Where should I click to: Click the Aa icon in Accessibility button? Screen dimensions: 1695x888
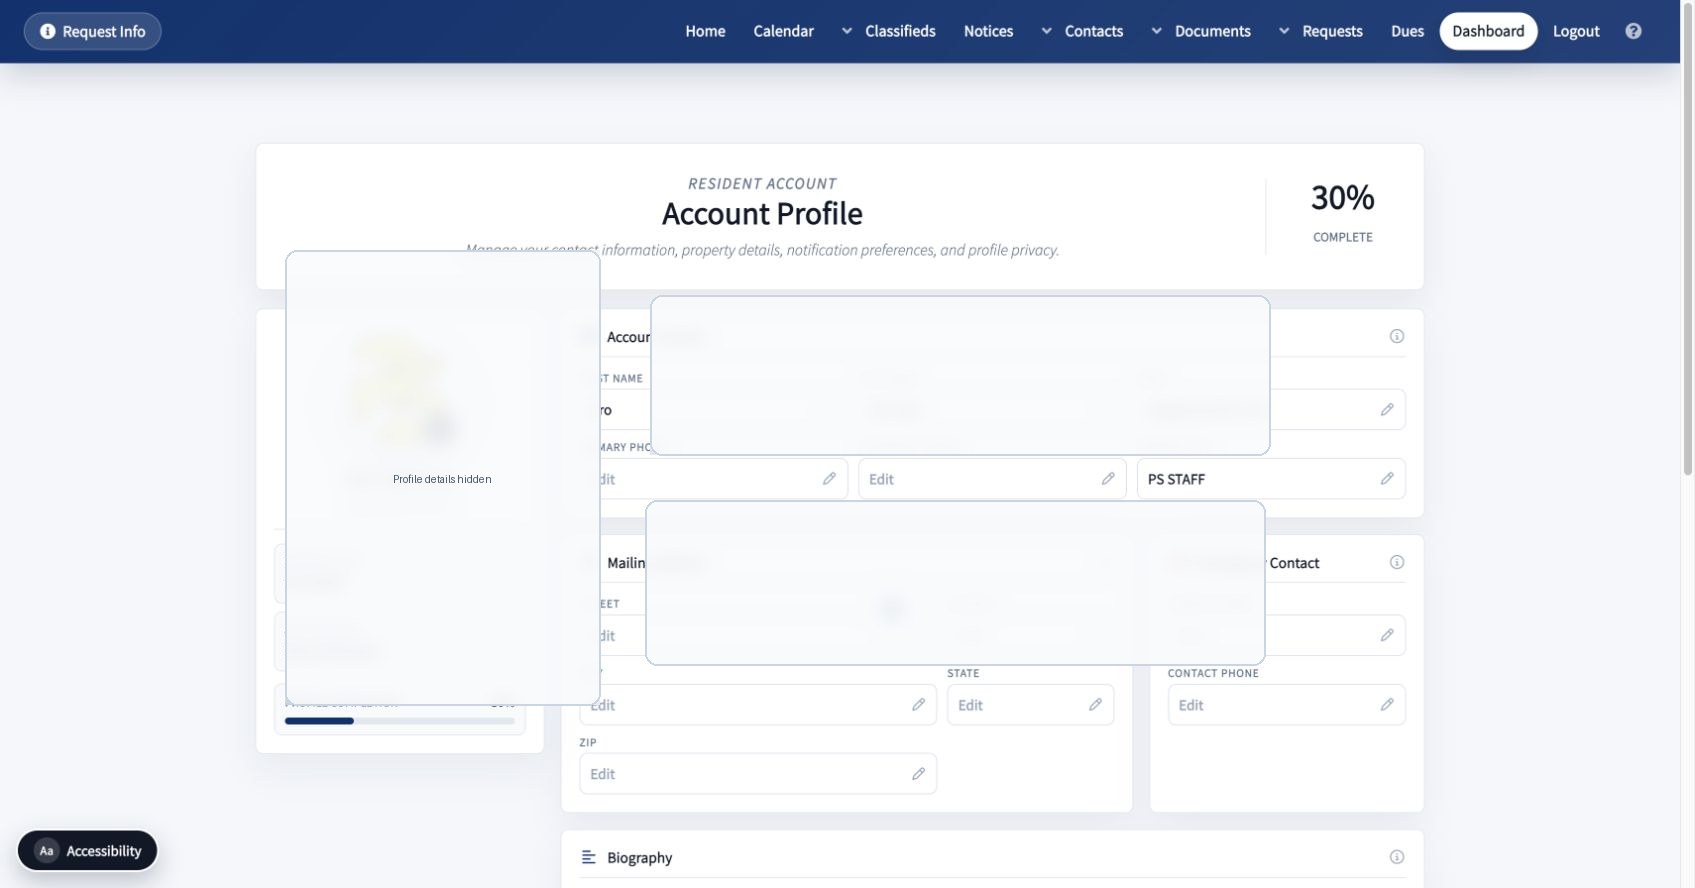(x=46, y=851)
